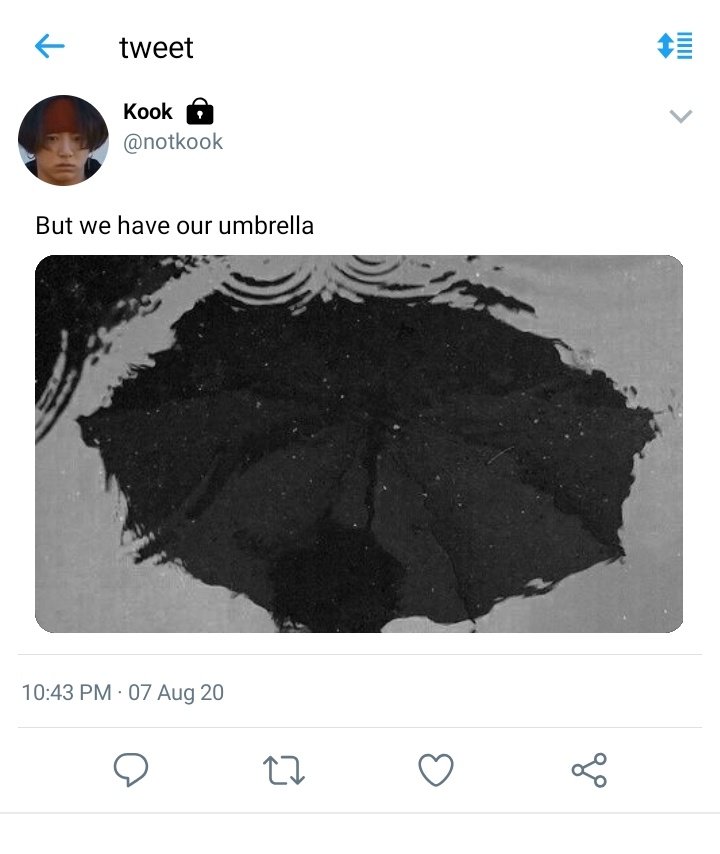
Task: Tap the 07 Aug 20 date
Action: tap(176, 693)
